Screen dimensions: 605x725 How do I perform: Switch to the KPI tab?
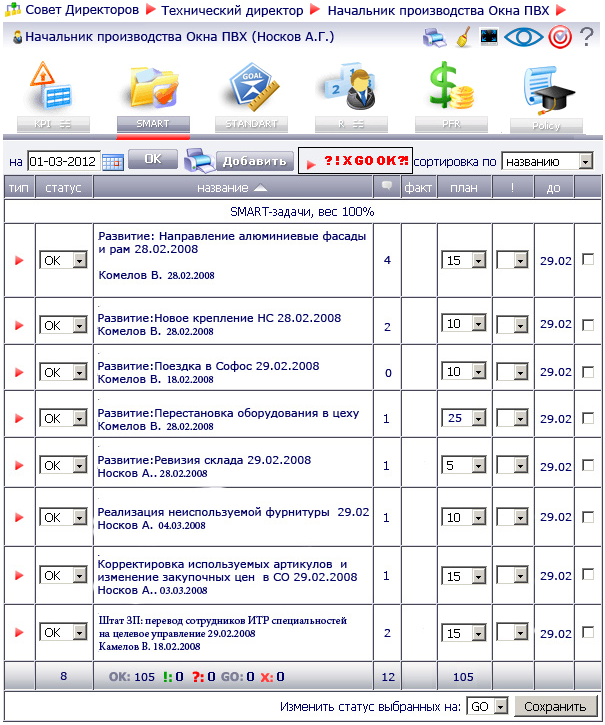(x=53, y=124)
